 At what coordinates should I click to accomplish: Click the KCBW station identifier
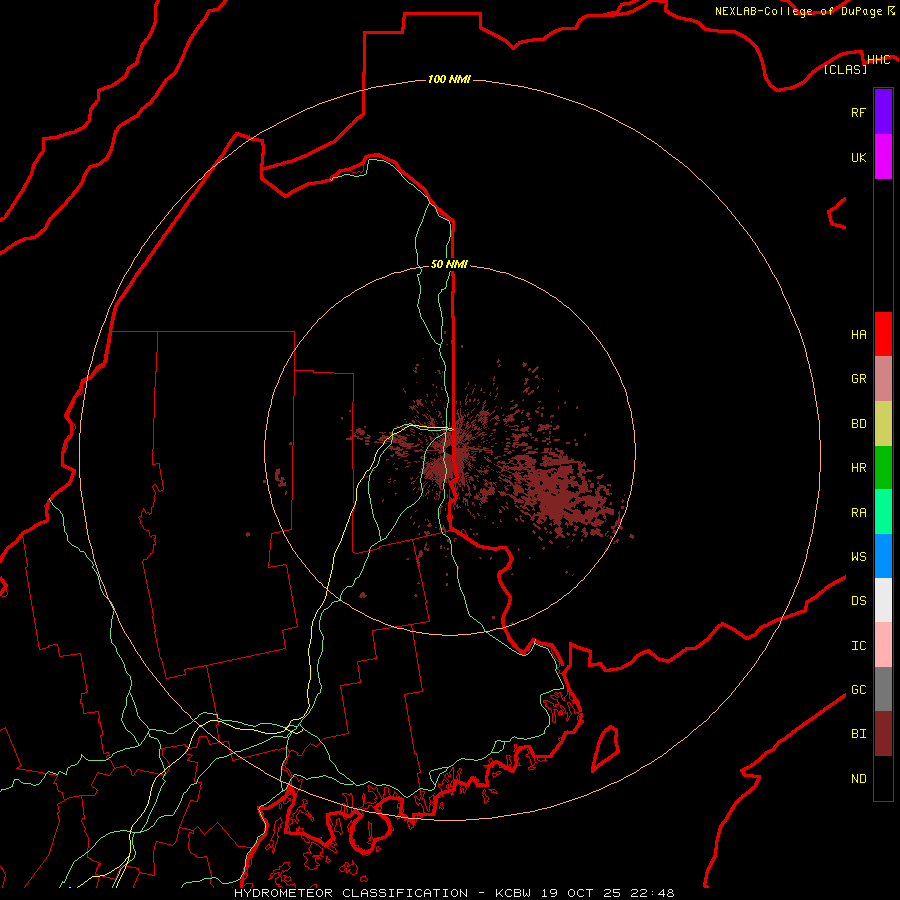tap(513, 893)
